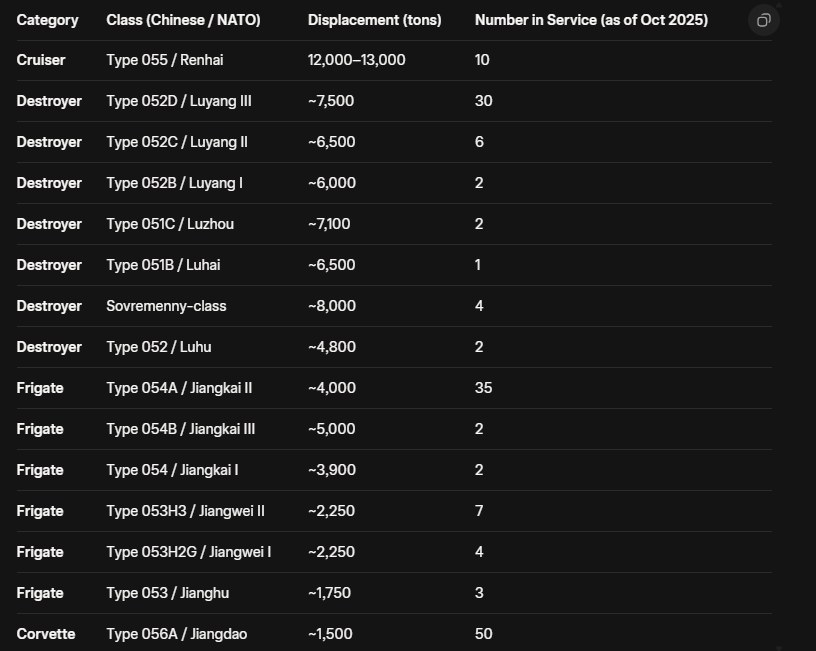This screenshot has width=816, height=651.
Task: Click the '4' count for Sovremenny-class
Action: [x=479, y=306]
